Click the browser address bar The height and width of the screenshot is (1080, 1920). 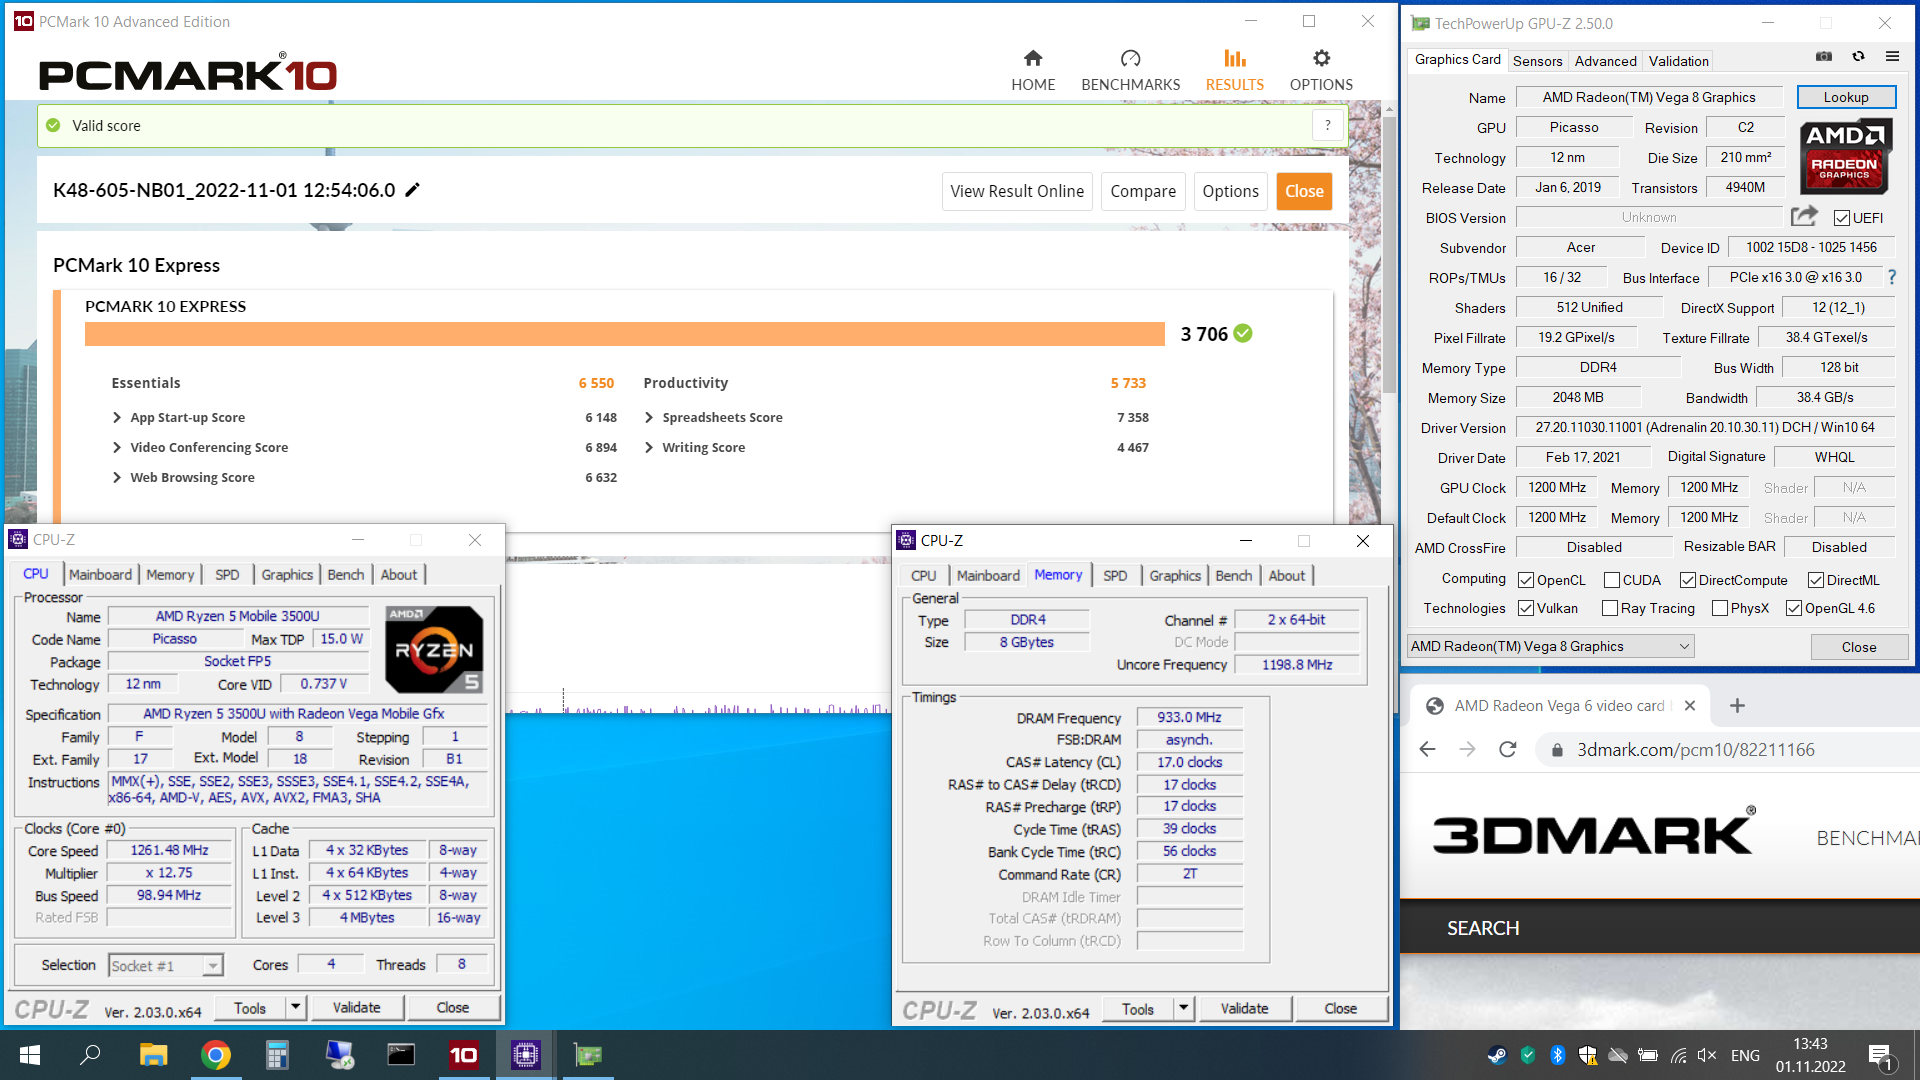[x=1730, y=750]
